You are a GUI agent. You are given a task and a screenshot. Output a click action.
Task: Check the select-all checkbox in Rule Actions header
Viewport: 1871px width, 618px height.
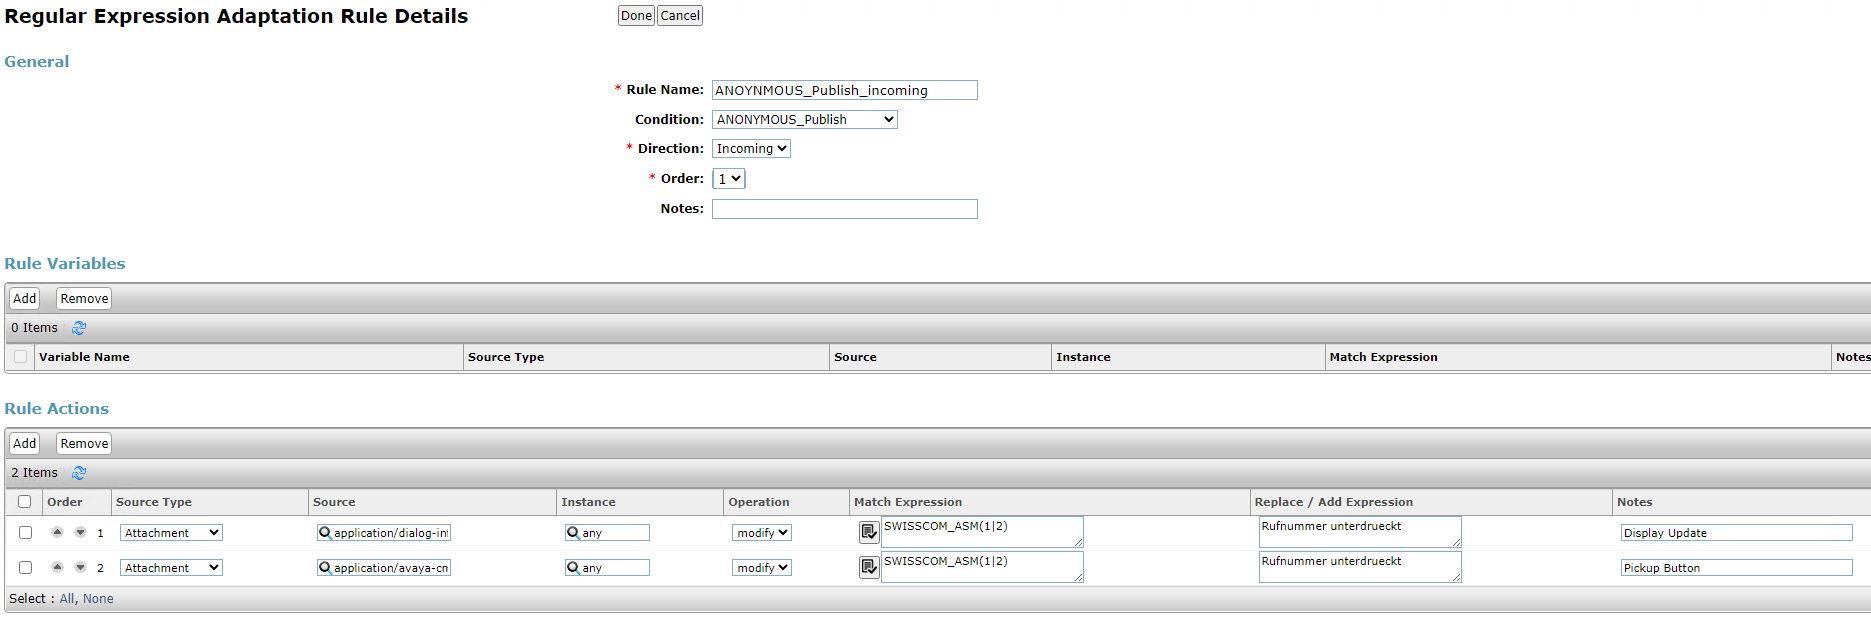[25, 502]
